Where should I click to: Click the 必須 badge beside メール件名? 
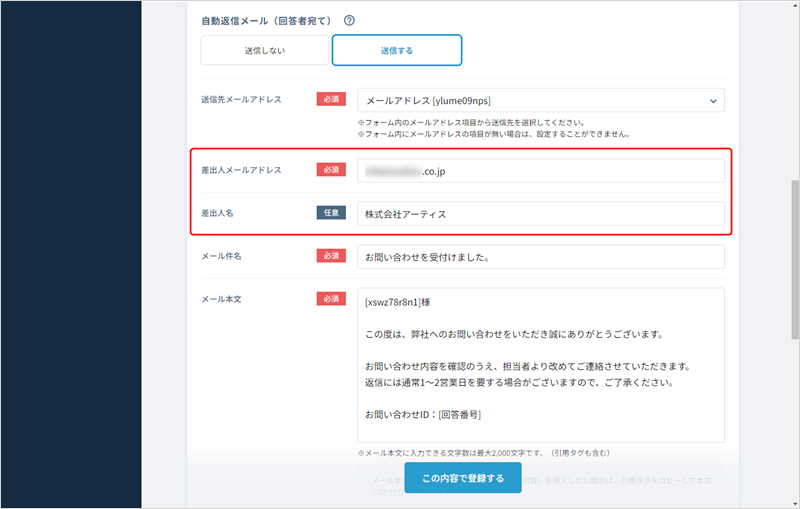click(331, 256)
